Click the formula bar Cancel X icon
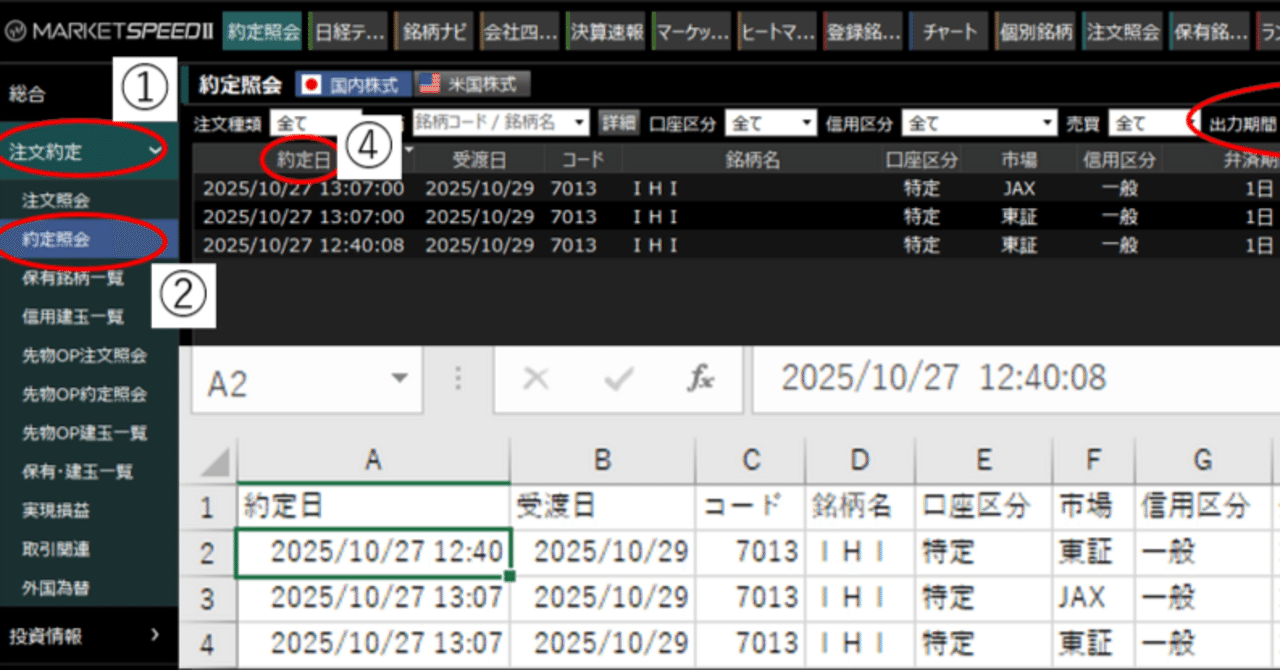Viewport: 1280px width, 670px height. 536,379
